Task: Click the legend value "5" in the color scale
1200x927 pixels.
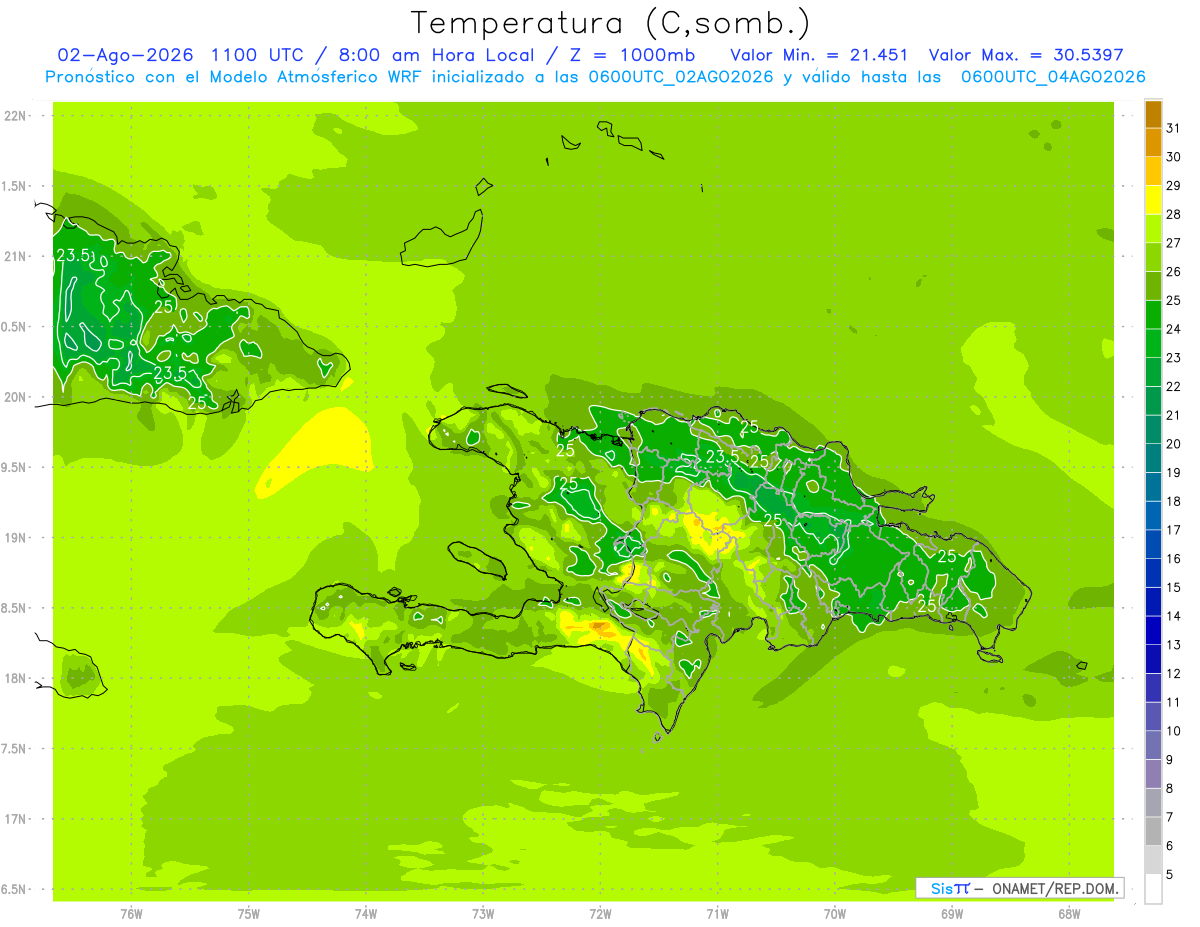Action: click(x=1170, y=875)
